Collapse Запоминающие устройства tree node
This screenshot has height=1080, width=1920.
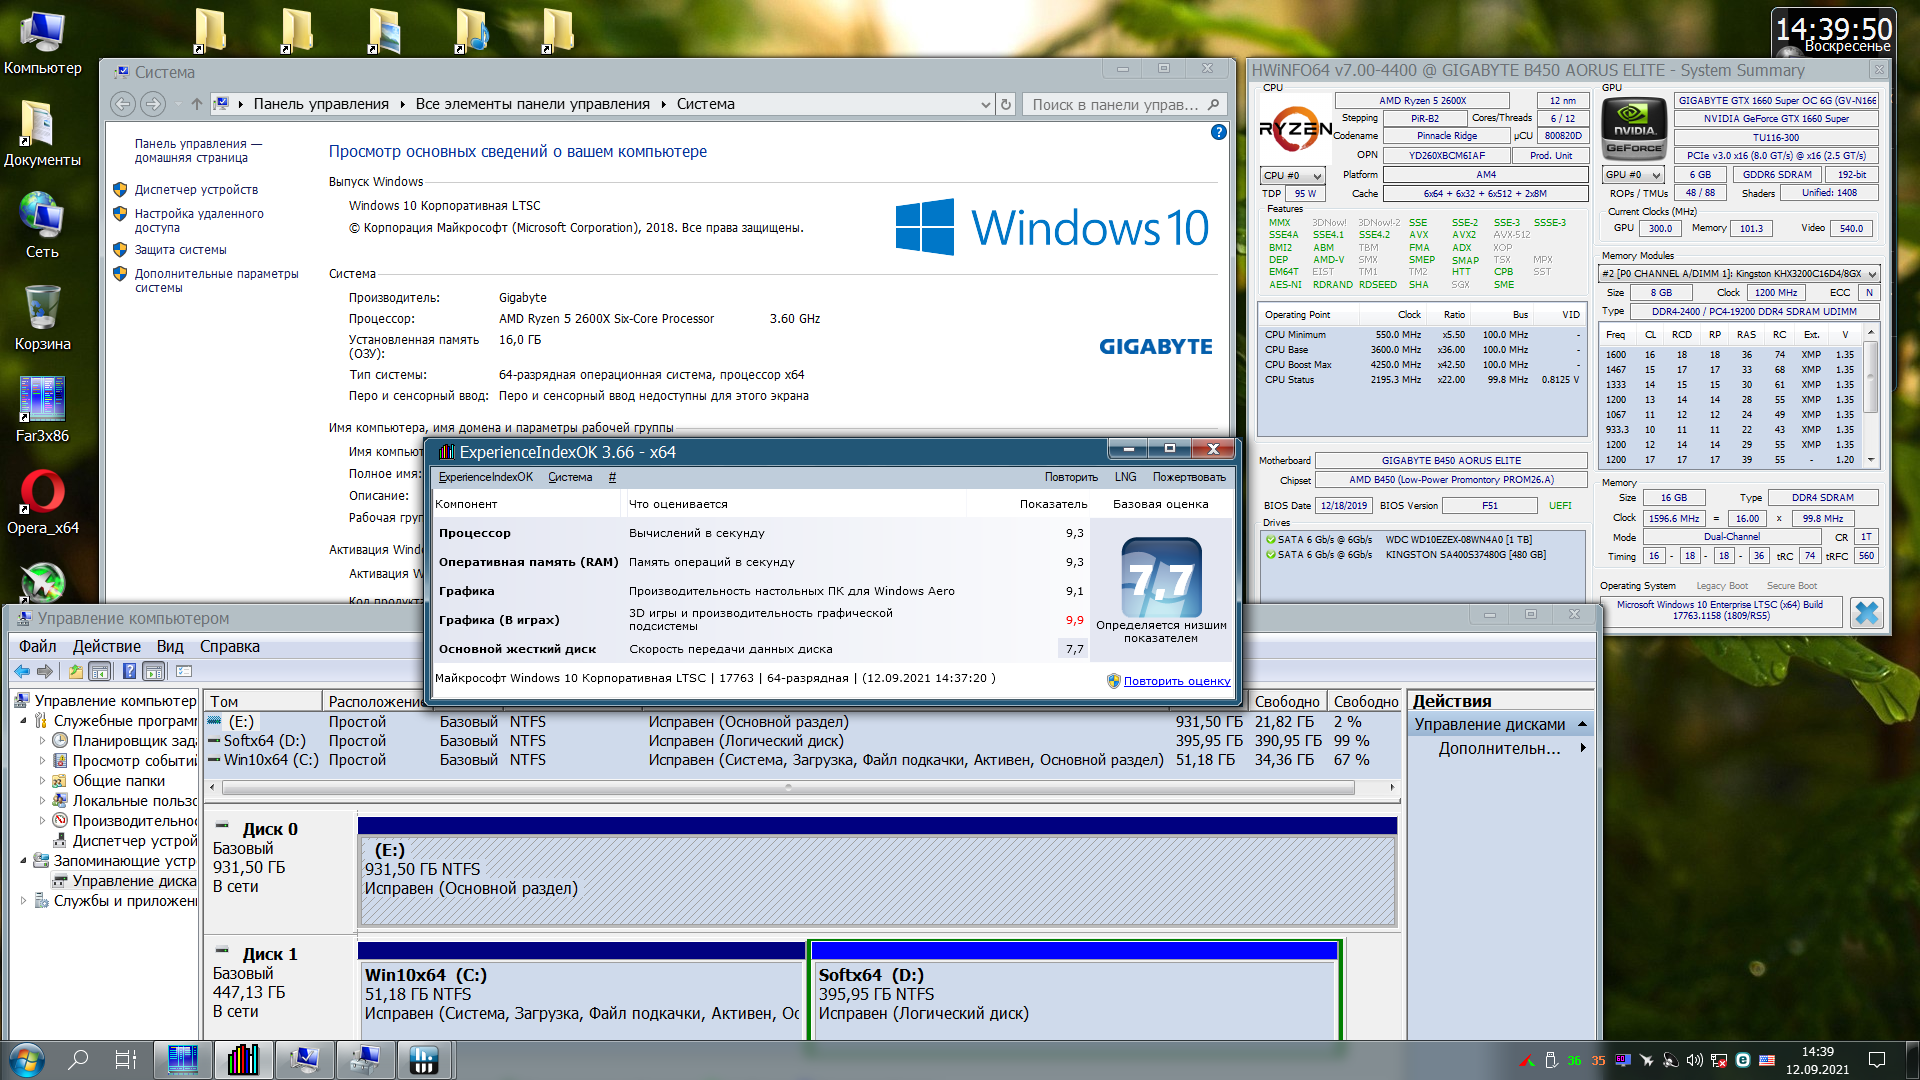[24, 861]
